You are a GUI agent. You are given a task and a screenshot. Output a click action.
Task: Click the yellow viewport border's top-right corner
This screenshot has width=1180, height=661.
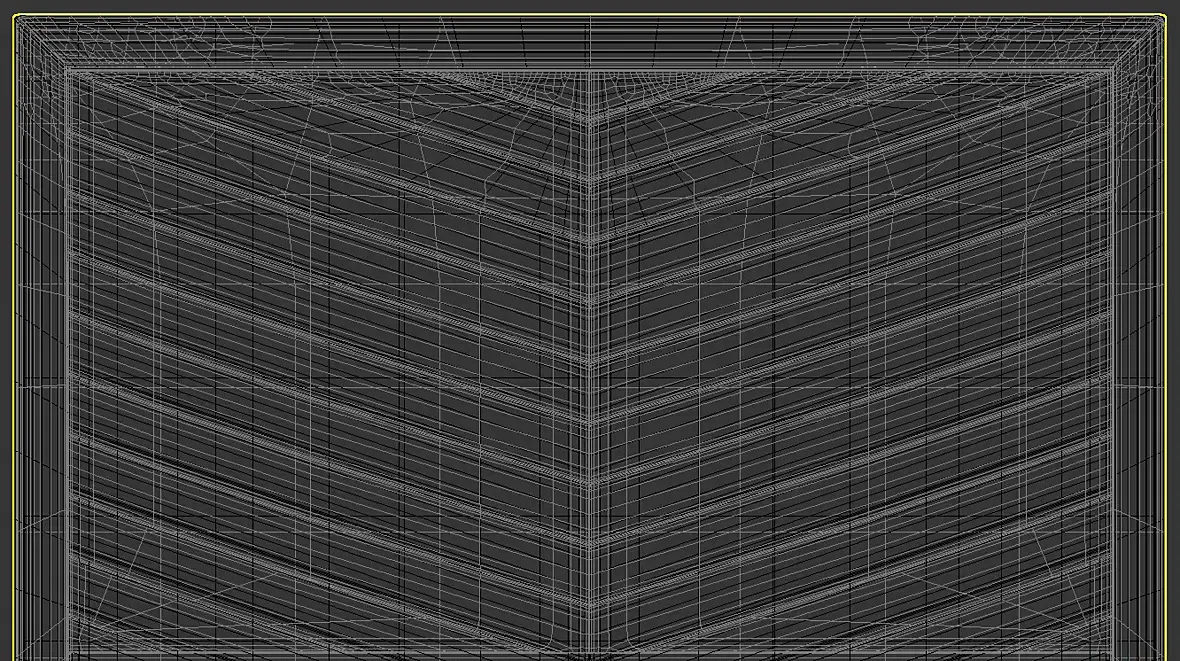pos(1164,16)
